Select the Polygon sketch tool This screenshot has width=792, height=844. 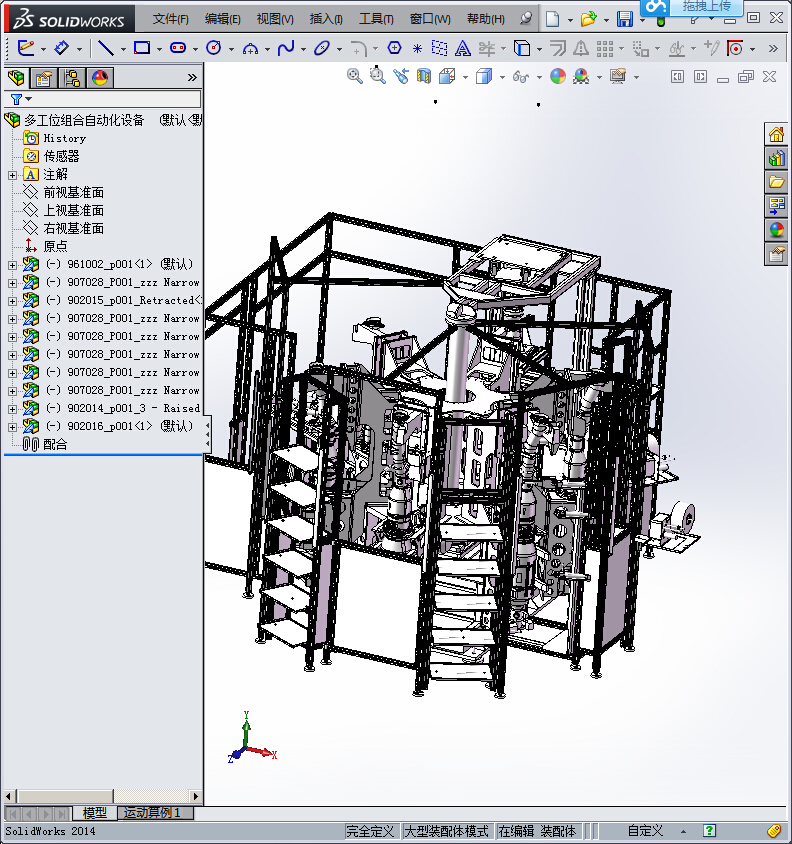pyautogui.click(x=395, y=48)
